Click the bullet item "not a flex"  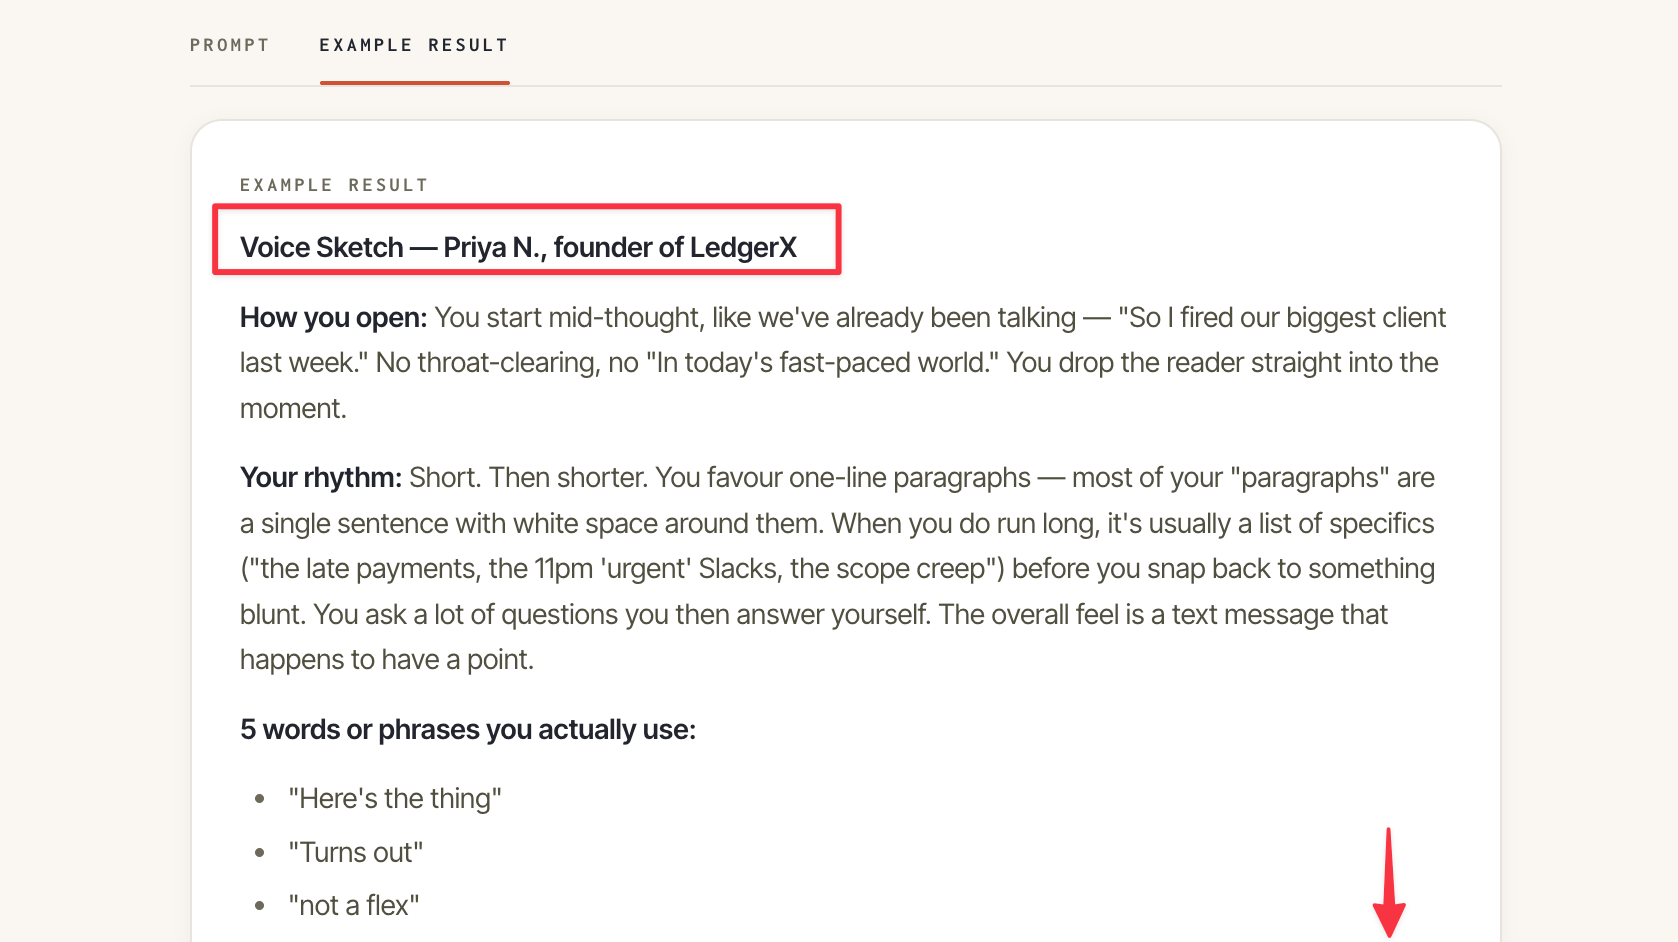click(x=354, y=906)
